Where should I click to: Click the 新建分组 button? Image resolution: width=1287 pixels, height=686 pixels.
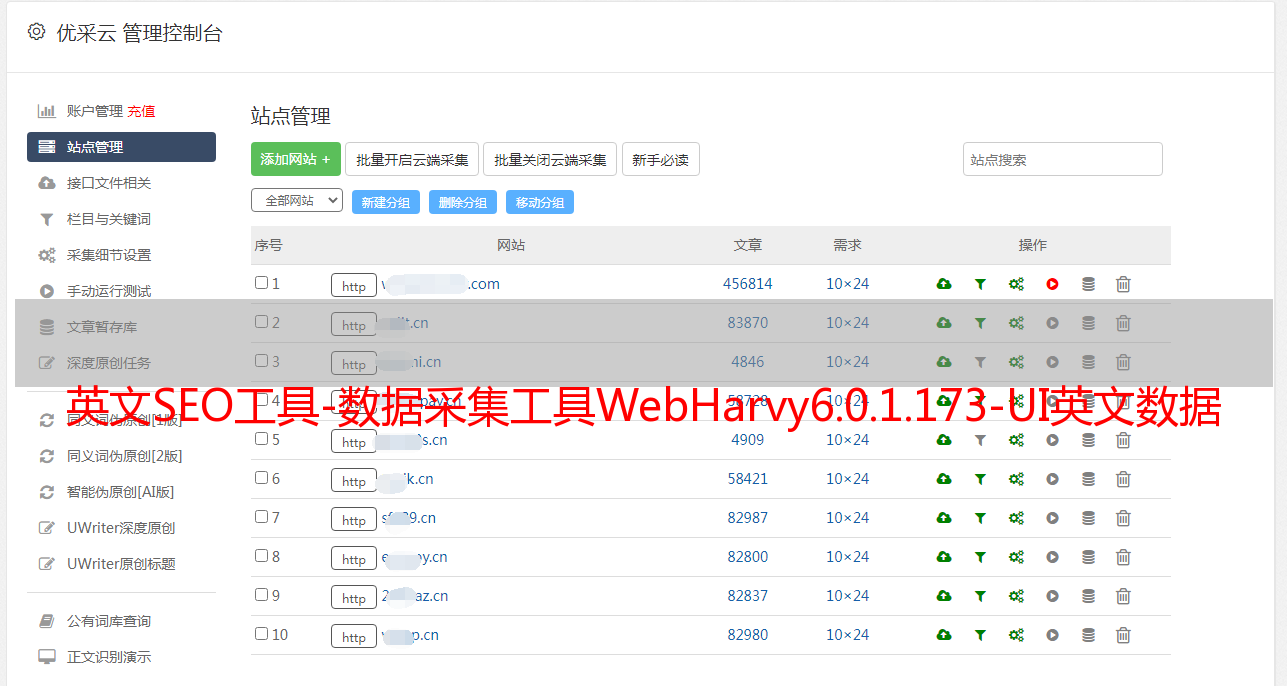(x=386, y=202)
